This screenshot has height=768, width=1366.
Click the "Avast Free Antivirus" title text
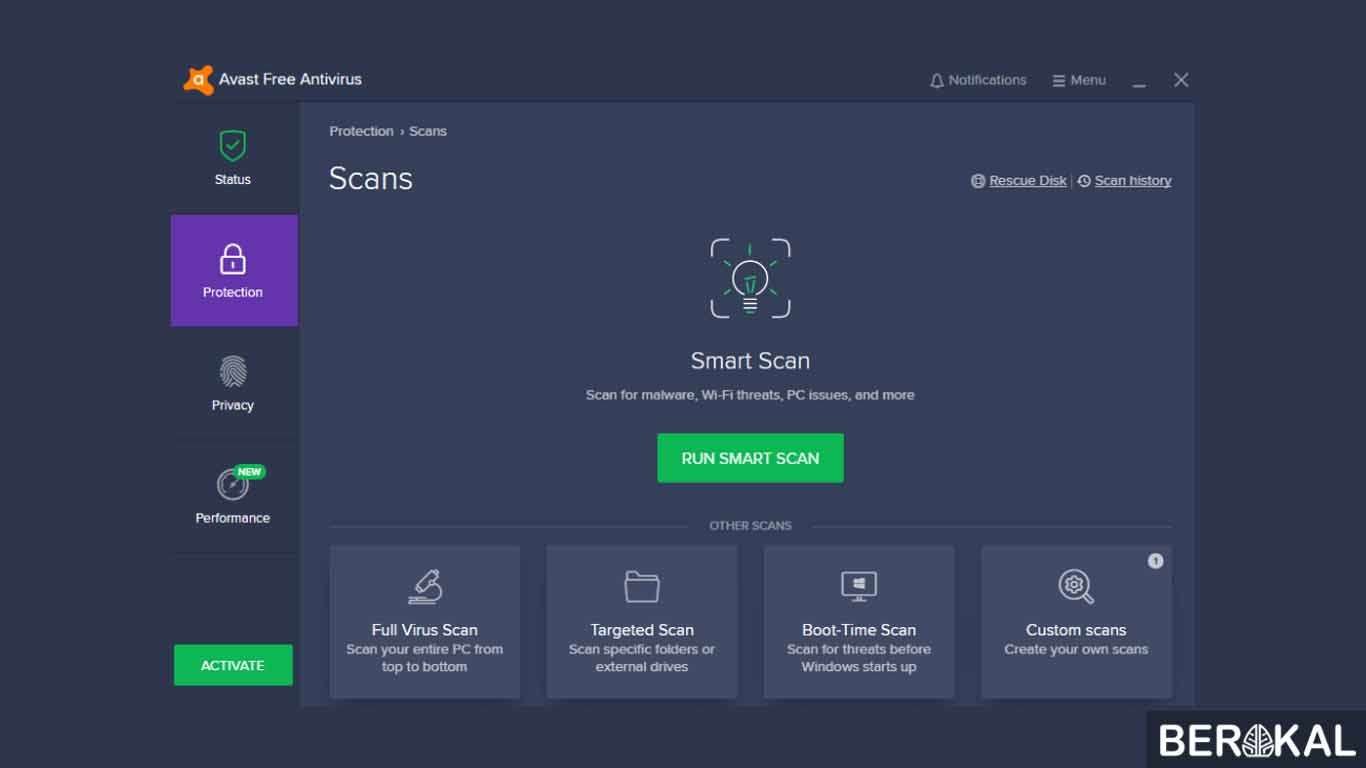click(x=290, y=79)
